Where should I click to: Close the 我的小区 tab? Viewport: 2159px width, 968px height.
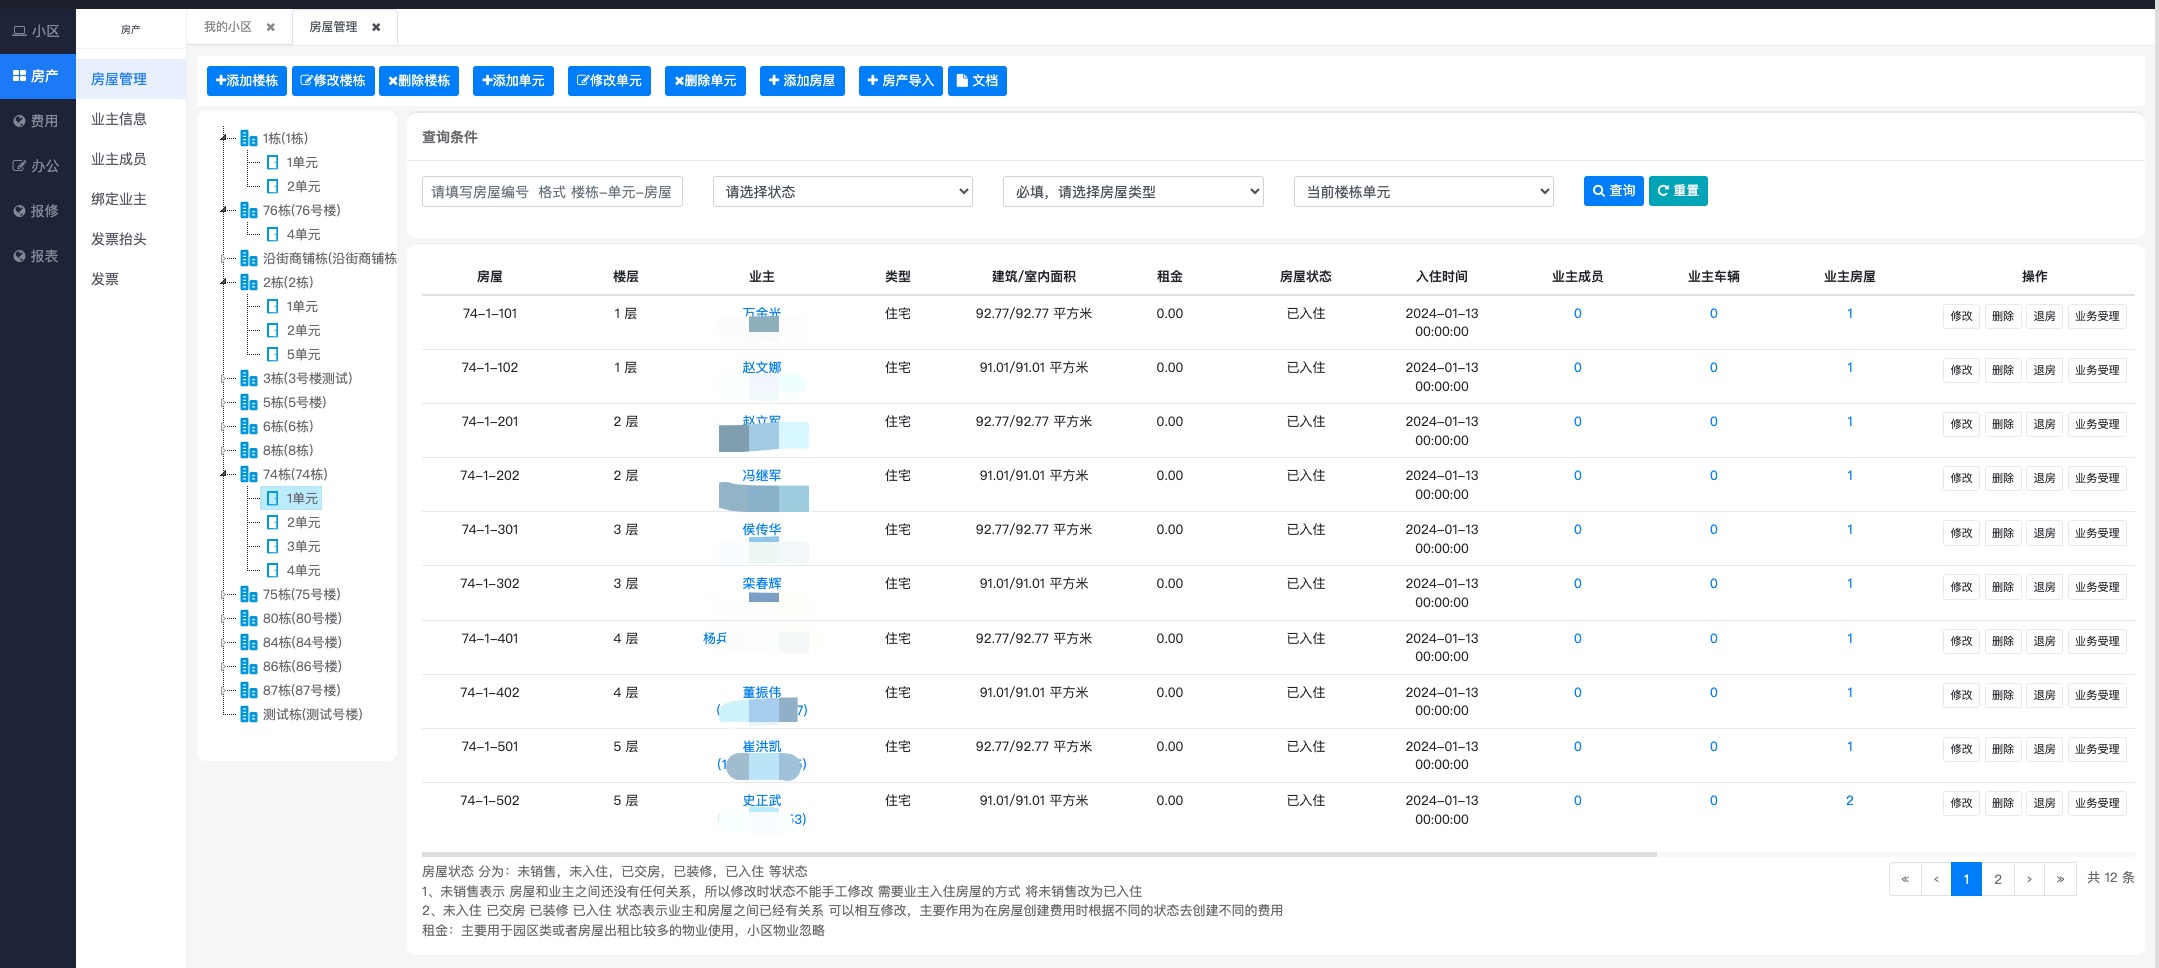pyautogui.click(x=270, y=27)
